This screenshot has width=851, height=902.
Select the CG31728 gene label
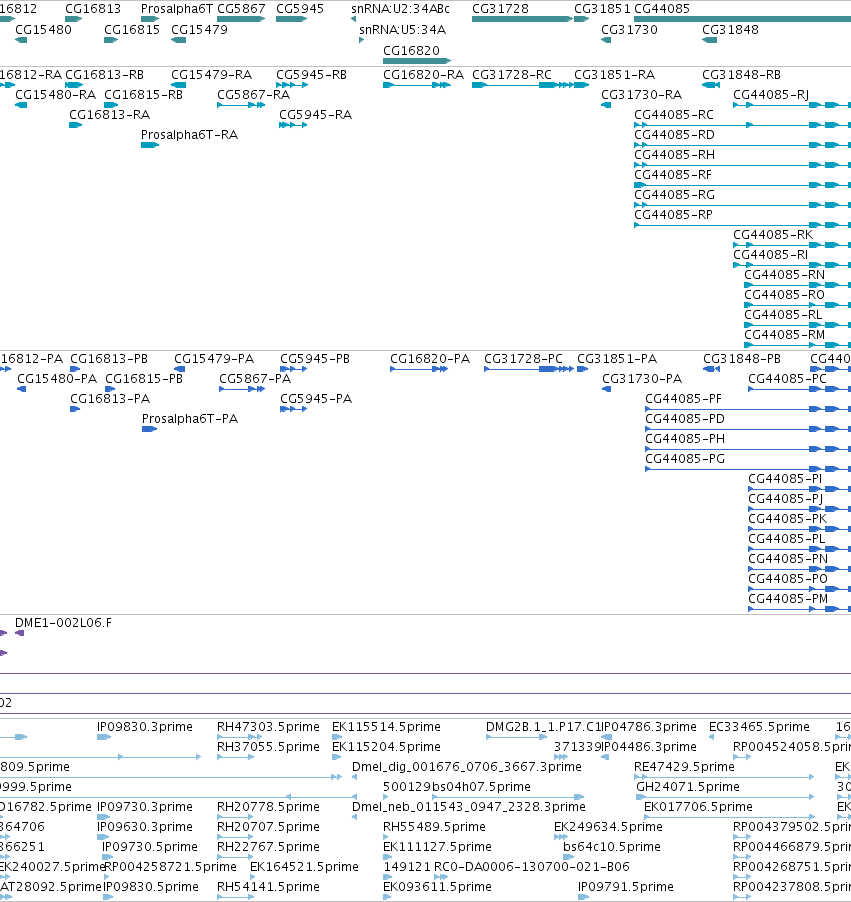coord(500,9)
